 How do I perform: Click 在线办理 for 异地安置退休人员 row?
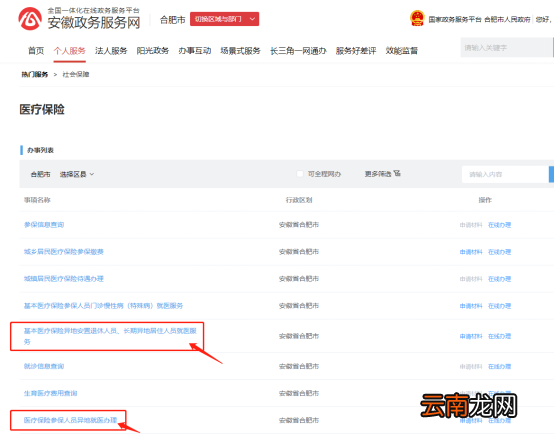pos(499,336)
